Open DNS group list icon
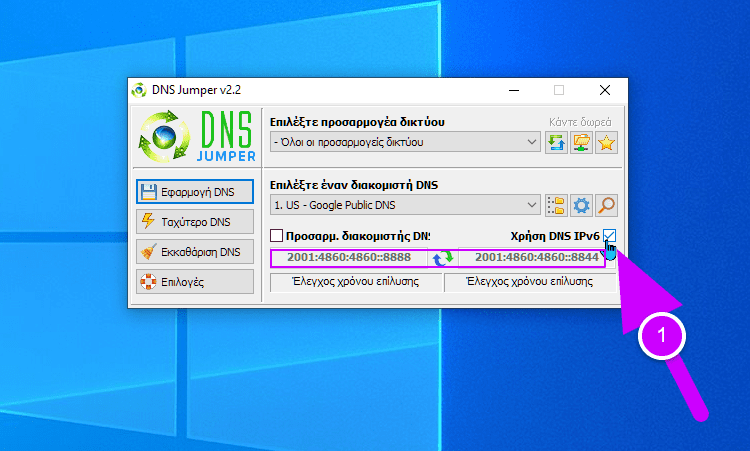This screenshot has height=451, width=750. 556,206
